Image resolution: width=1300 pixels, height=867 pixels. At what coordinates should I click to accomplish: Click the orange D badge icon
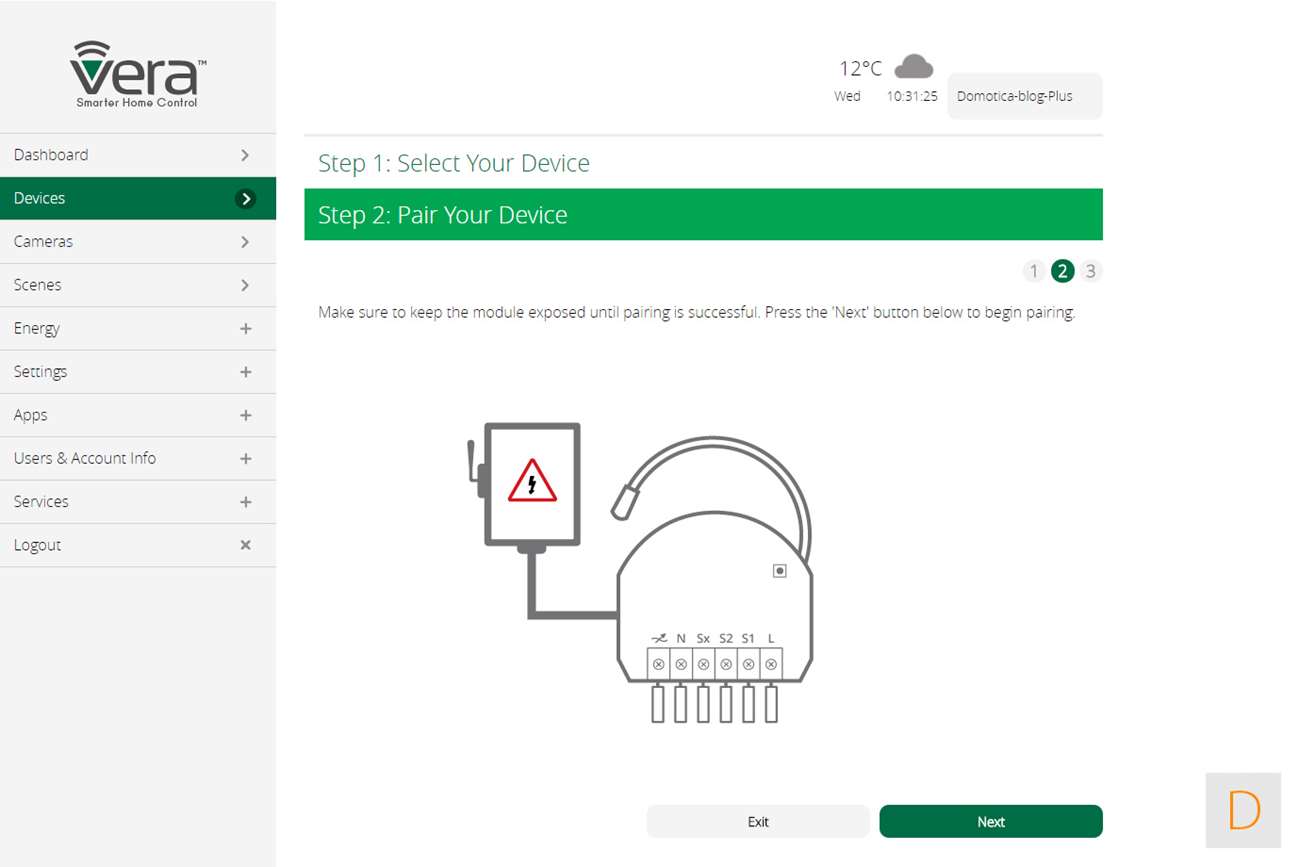1243,810
